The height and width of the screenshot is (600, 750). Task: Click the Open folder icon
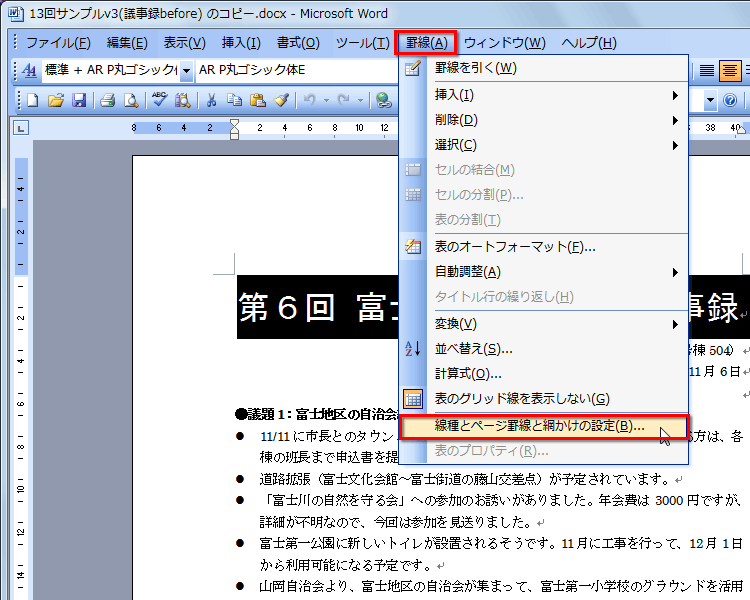pyautogui.click(x=55, y=100)
